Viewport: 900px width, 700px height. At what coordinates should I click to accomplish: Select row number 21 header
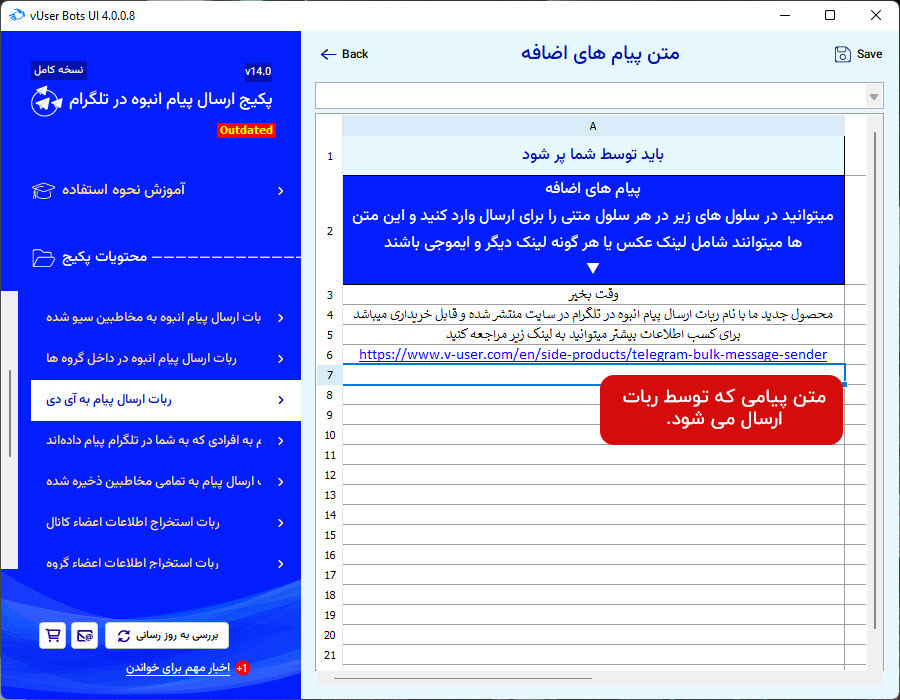329,655
